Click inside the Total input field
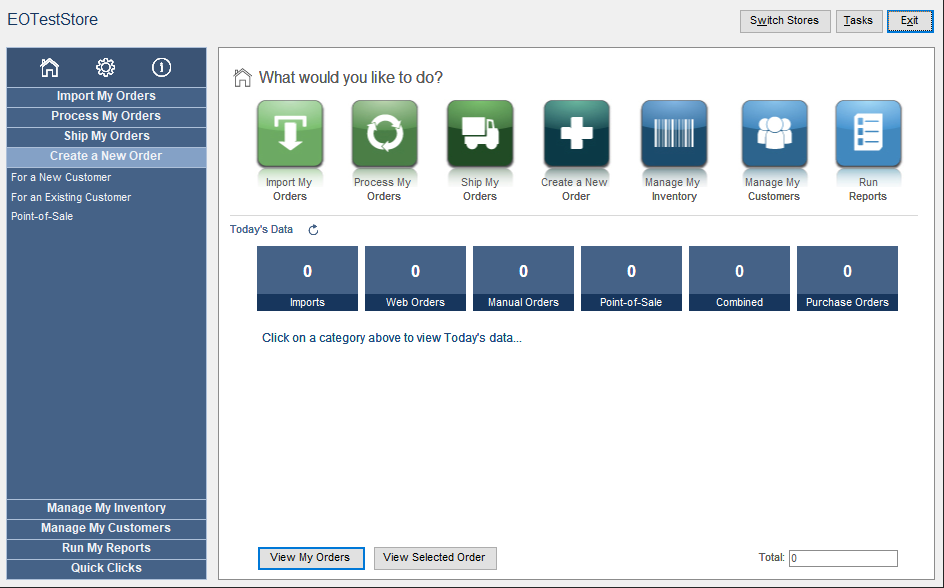The image size is (944, 588). click(843, 558)
